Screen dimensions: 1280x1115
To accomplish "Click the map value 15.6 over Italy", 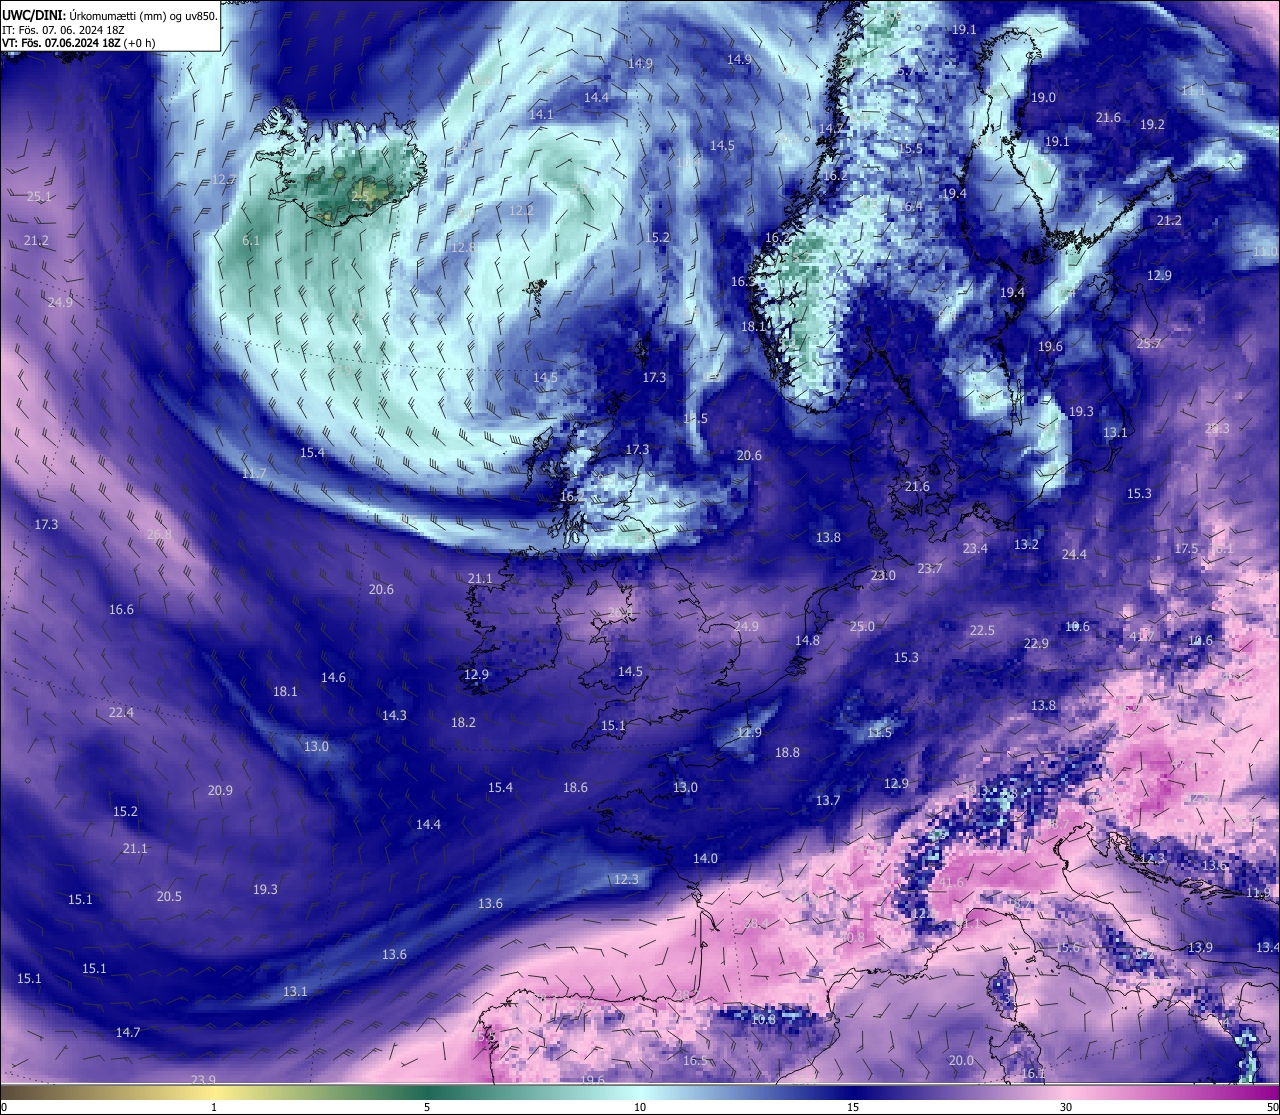I will tap(1068, 948).
